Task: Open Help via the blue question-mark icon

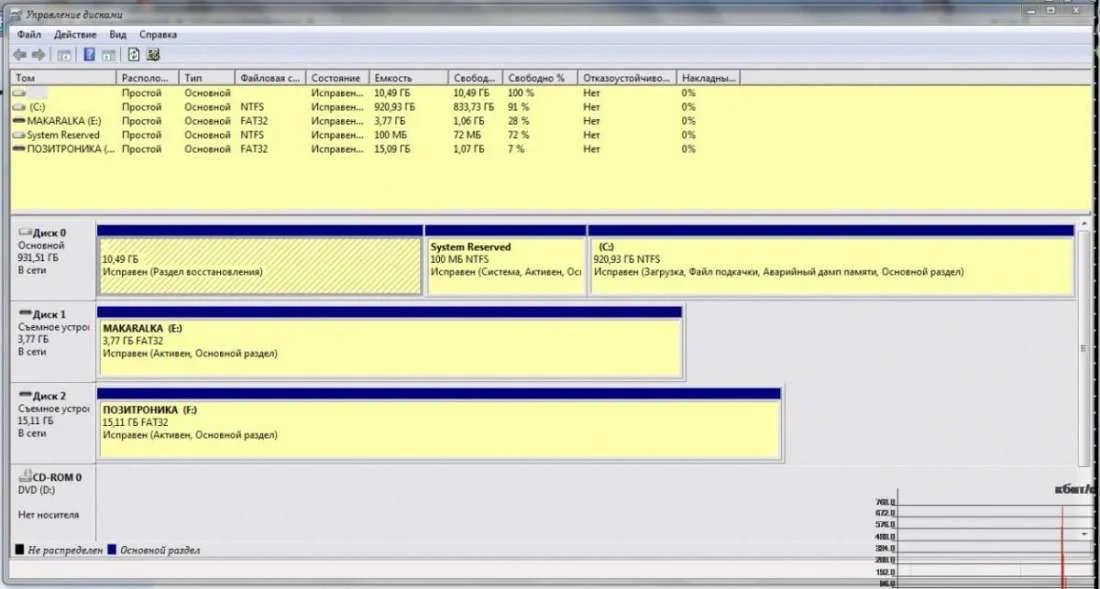Action: [89, 55]
